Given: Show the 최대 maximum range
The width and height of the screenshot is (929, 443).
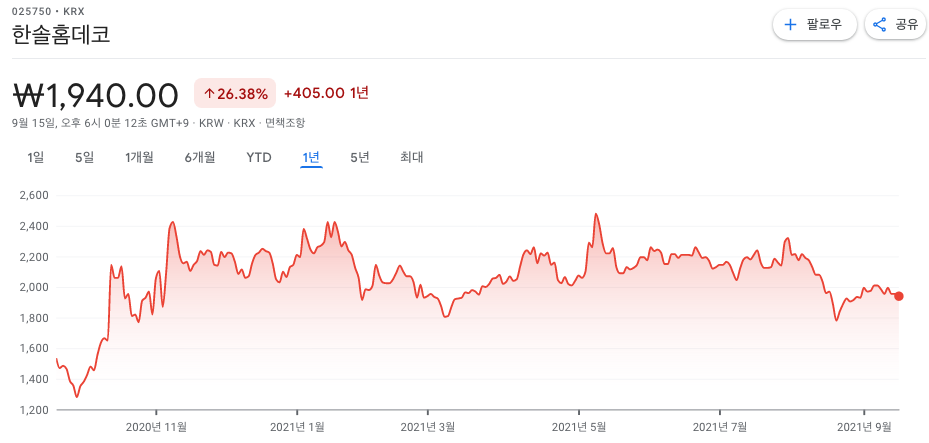Looking at the screenshot, I should pos(412,158).
